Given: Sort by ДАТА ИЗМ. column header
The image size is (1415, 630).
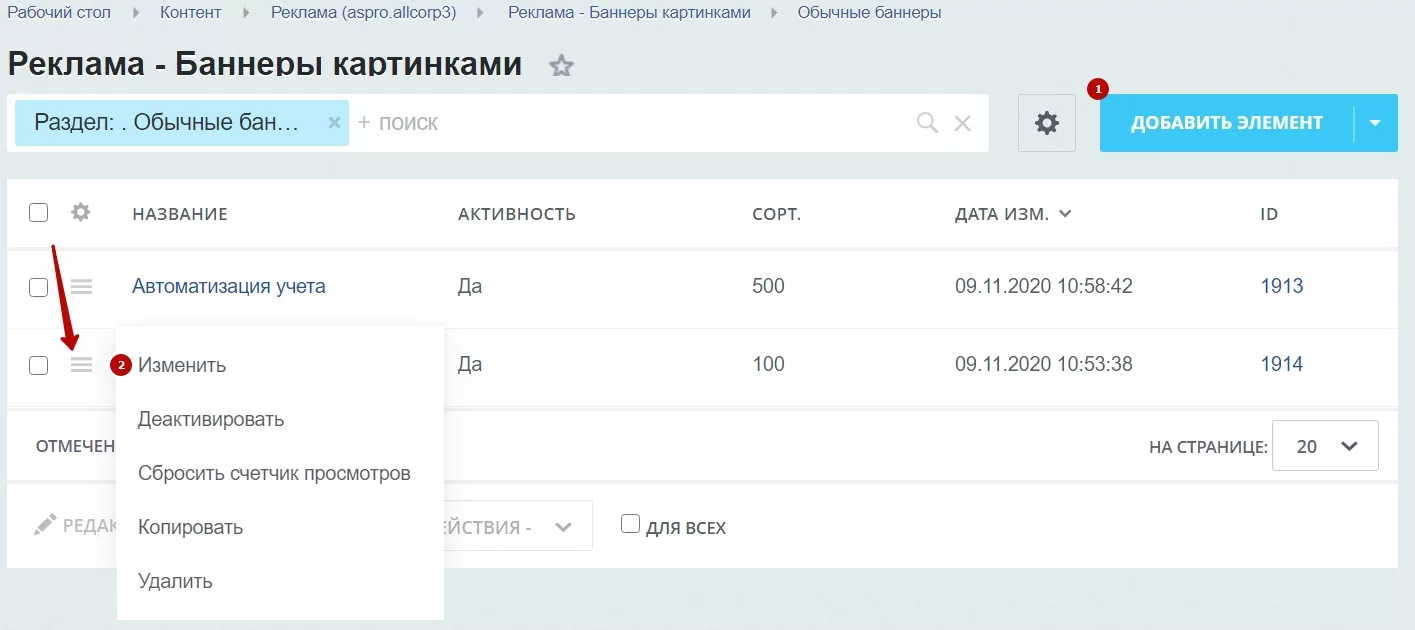Looking at the screenshot, I should (1012, 214).
